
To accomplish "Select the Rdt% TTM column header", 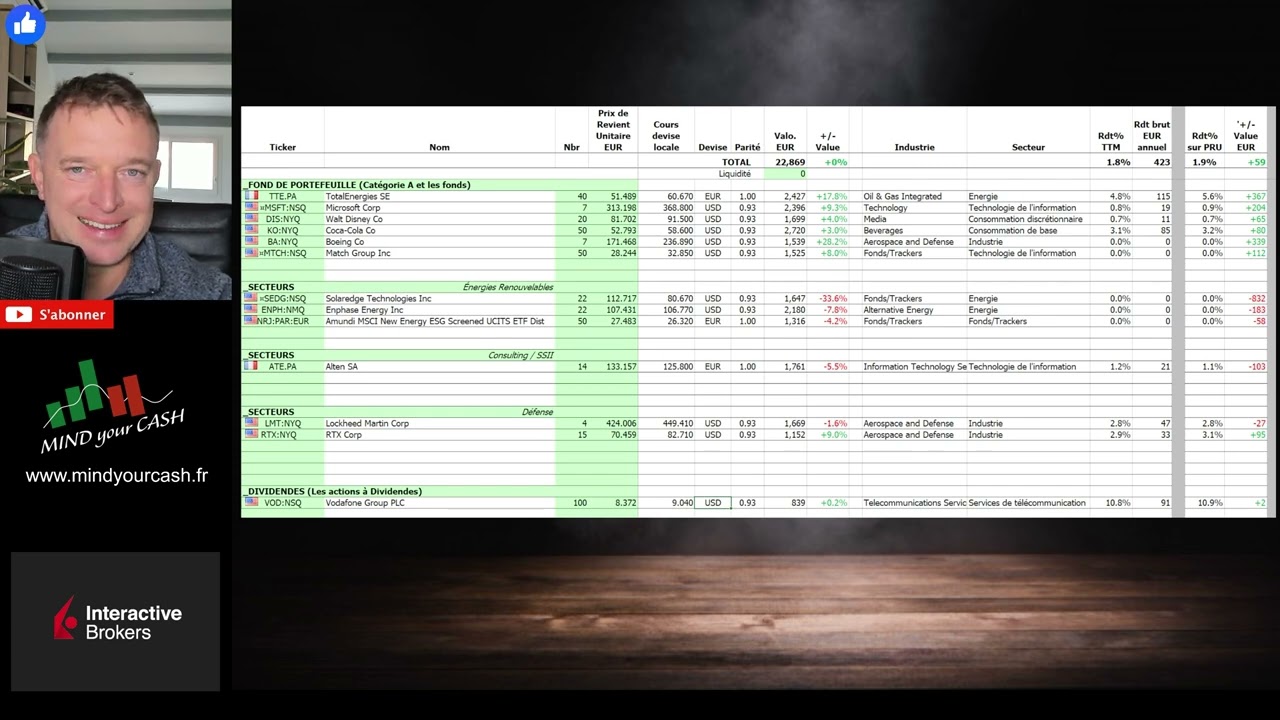I will [1110, 142].
